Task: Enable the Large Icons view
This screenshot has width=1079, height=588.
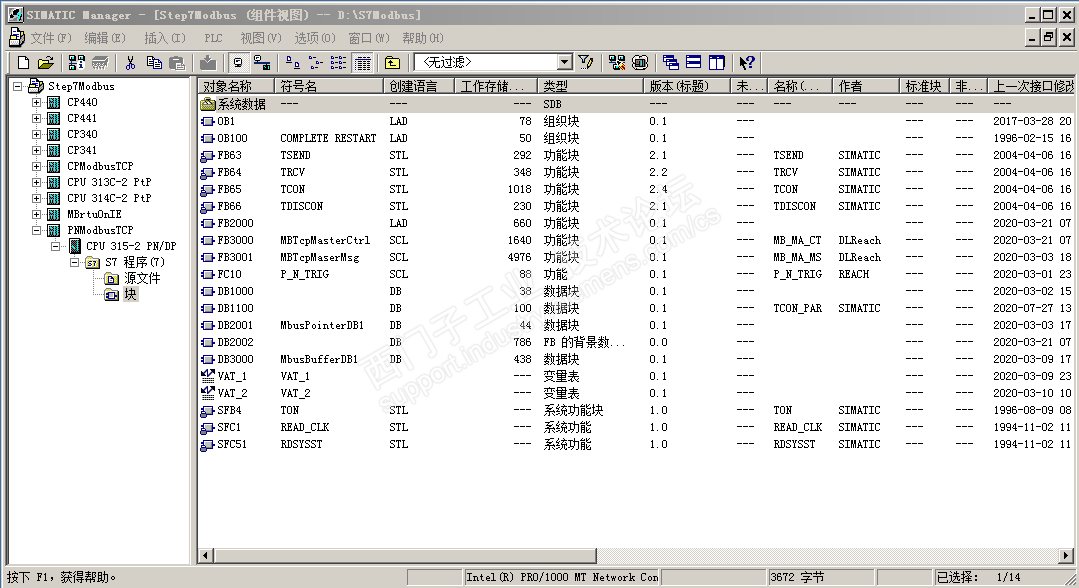Action: tap(292, 63)
